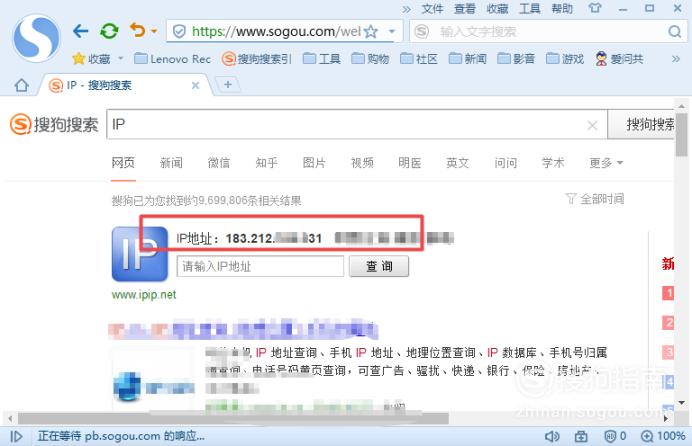The width and height of the screenshot is (692, 446).
Task: Open the 查看 menu
Action: [465, 8]
